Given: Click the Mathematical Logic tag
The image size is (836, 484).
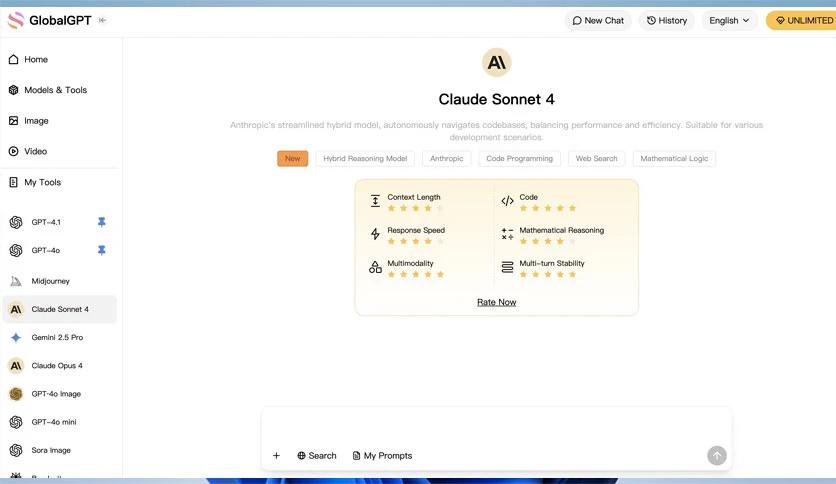Looking at the screenshot, I should (x=674, y=158).
